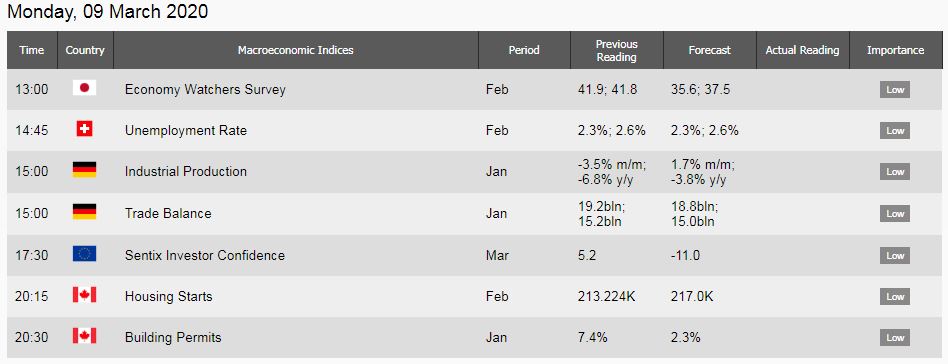948x364 pixels.
Task: Click Canada flag beside Housing Starts
Action: (85, 295)
